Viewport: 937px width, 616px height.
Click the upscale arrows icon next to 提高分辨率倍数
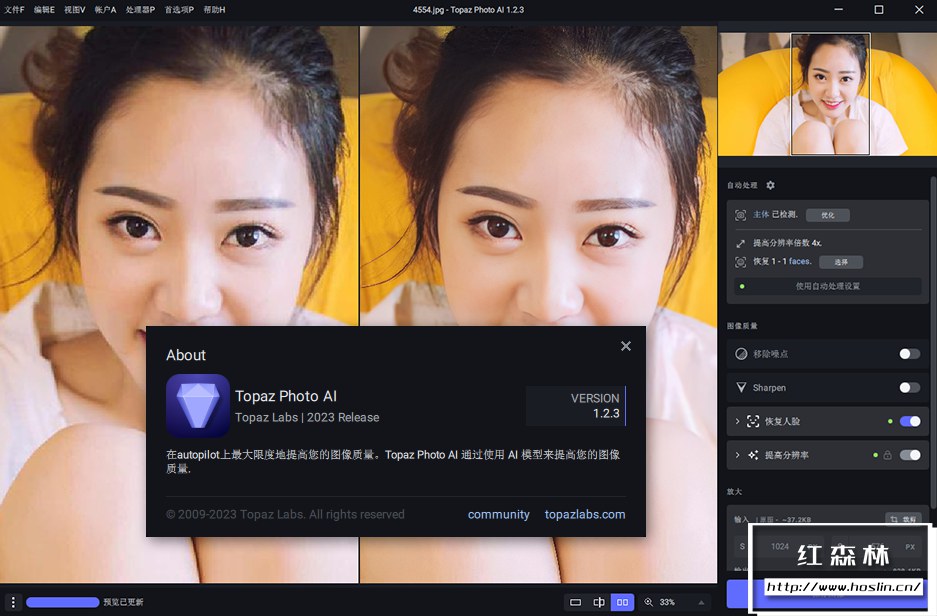pyautogui.click(x=740, y=243)
